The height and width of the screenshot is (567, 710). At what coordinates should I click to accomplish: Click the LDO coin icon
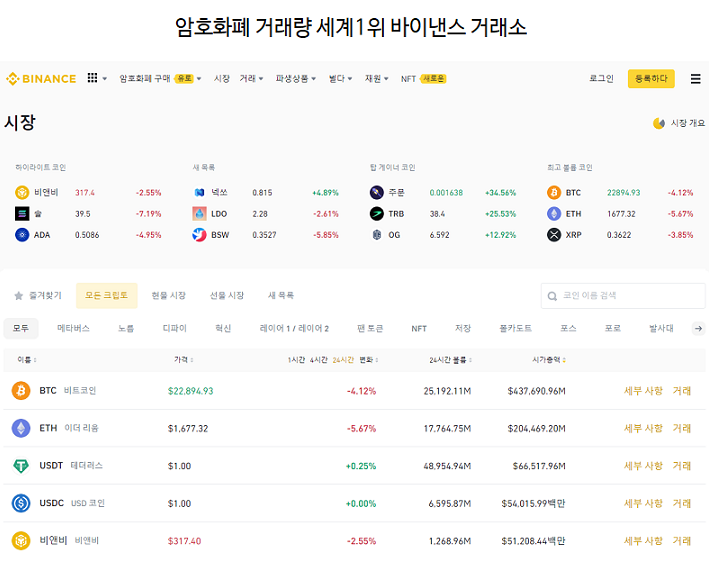199,213
